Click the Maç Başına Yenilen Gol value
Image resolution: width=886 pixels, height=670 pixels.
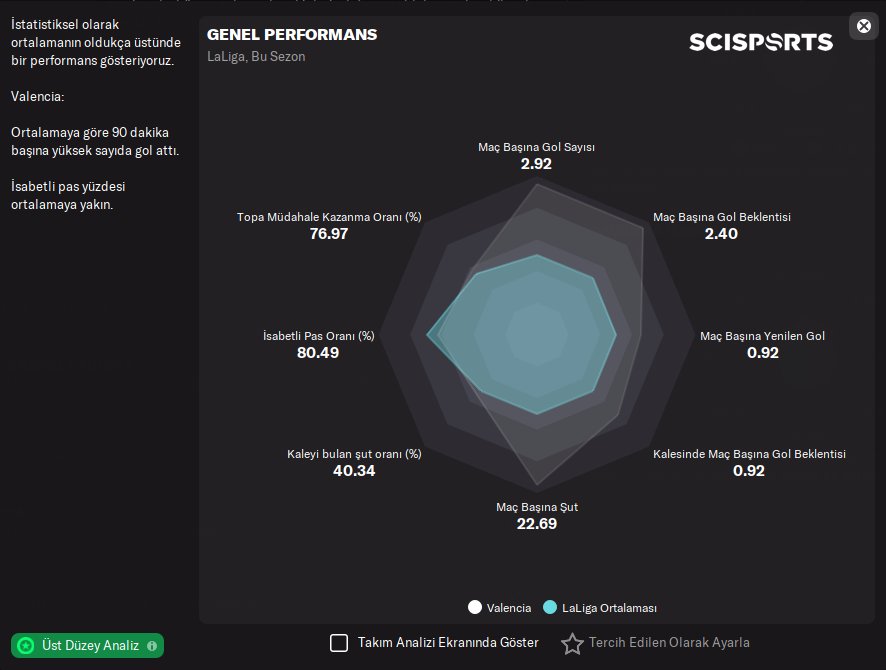click(763, 352)
